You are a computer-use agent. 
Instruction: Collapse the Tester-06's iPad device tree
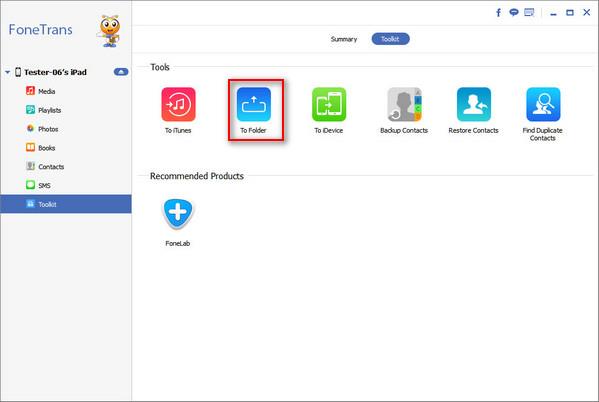(7, 72)
